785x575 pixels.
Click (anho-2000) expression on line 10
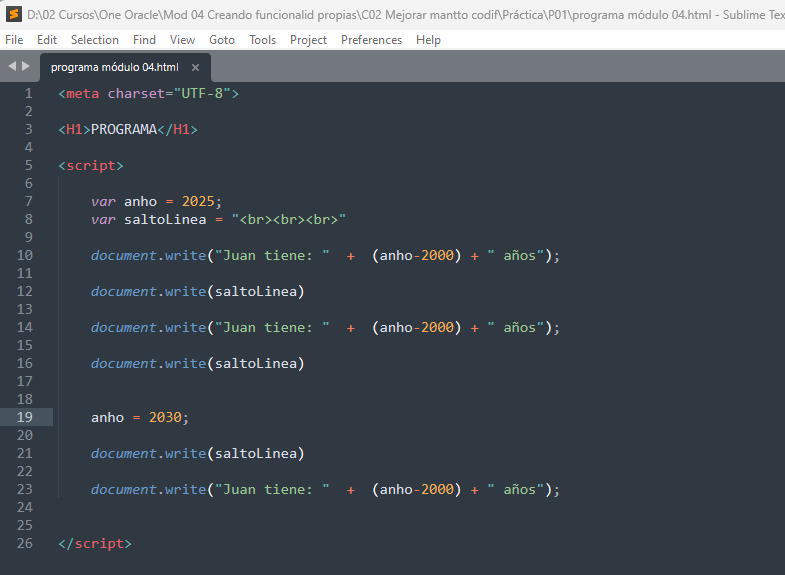[417, 256]
